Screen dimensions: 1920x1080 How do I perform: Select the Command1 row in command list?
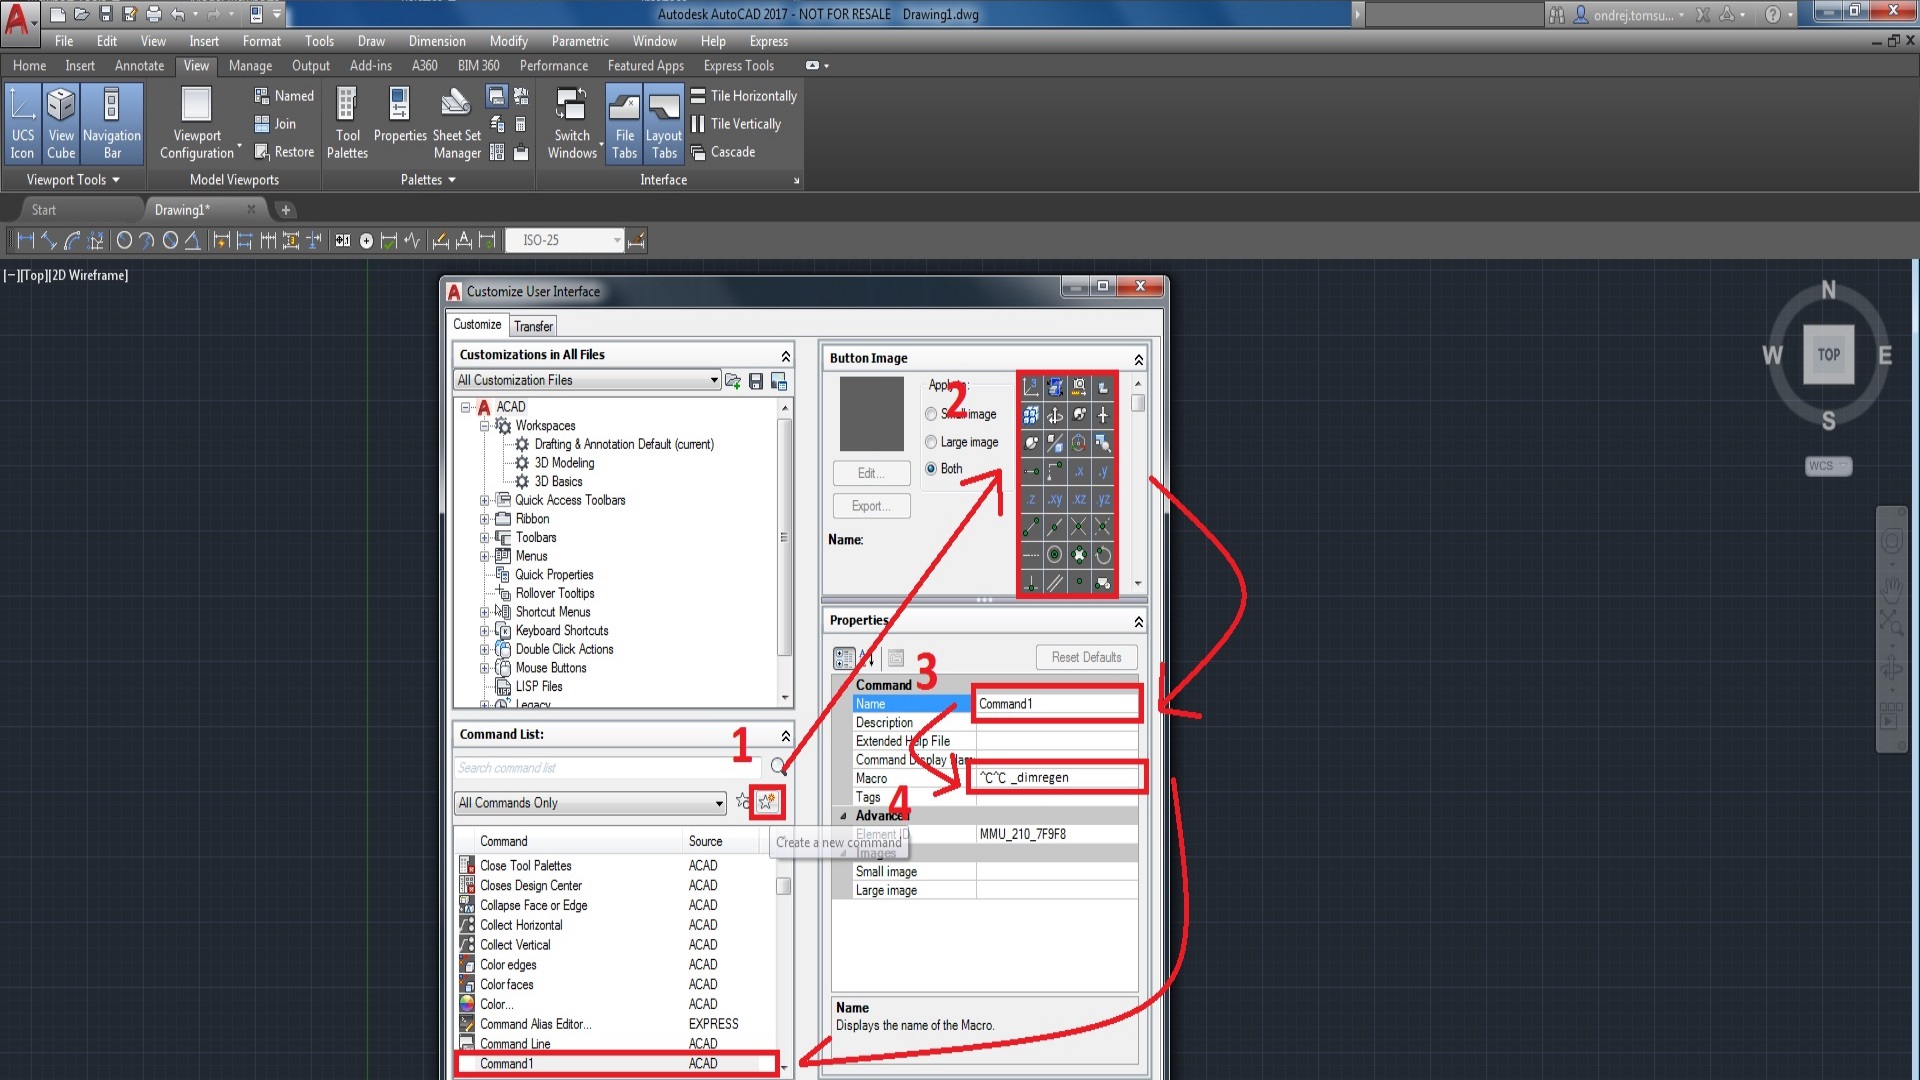coord(616,1064)
